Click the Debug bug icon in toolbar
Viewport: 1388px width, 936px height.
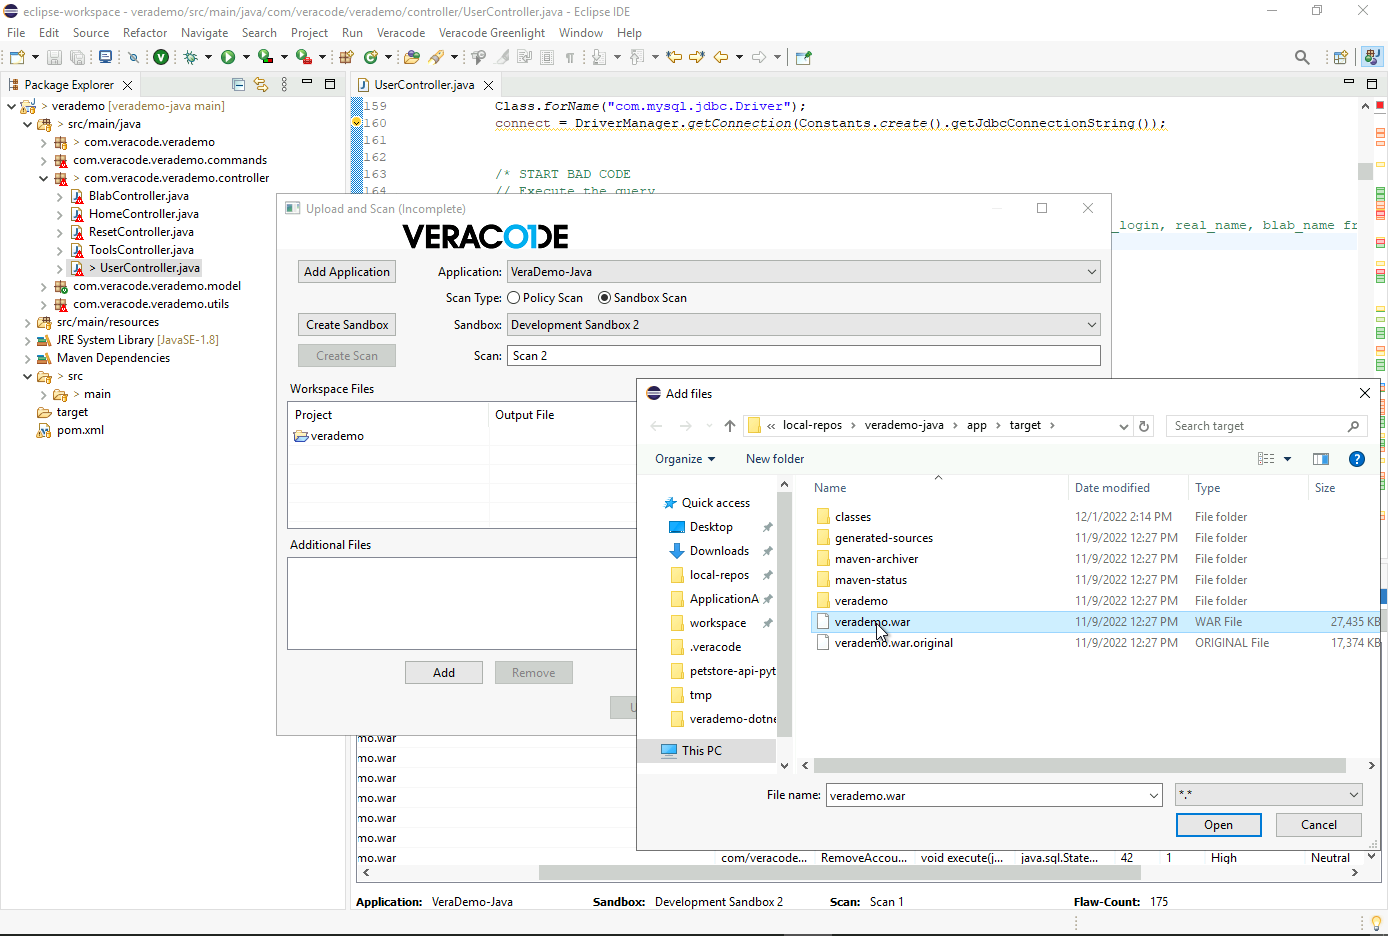coord(190,57)
